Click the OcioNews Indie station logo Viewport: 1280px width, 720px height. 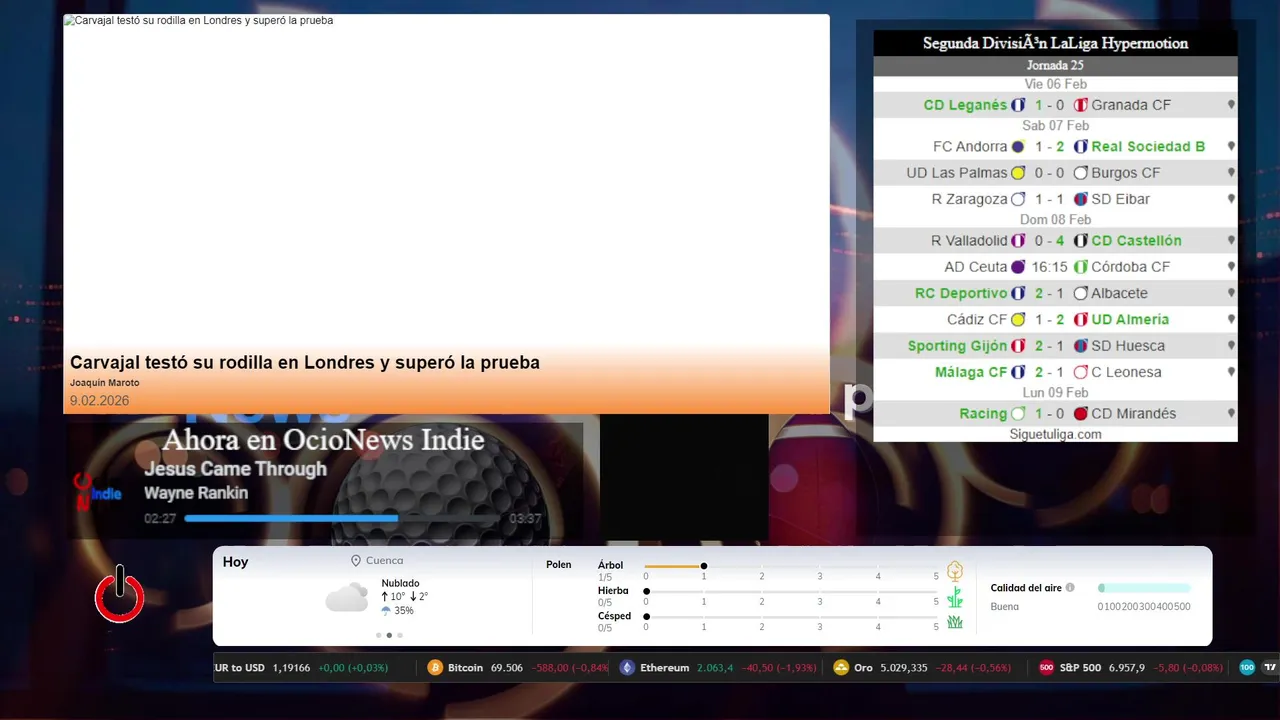click(97, 491)
